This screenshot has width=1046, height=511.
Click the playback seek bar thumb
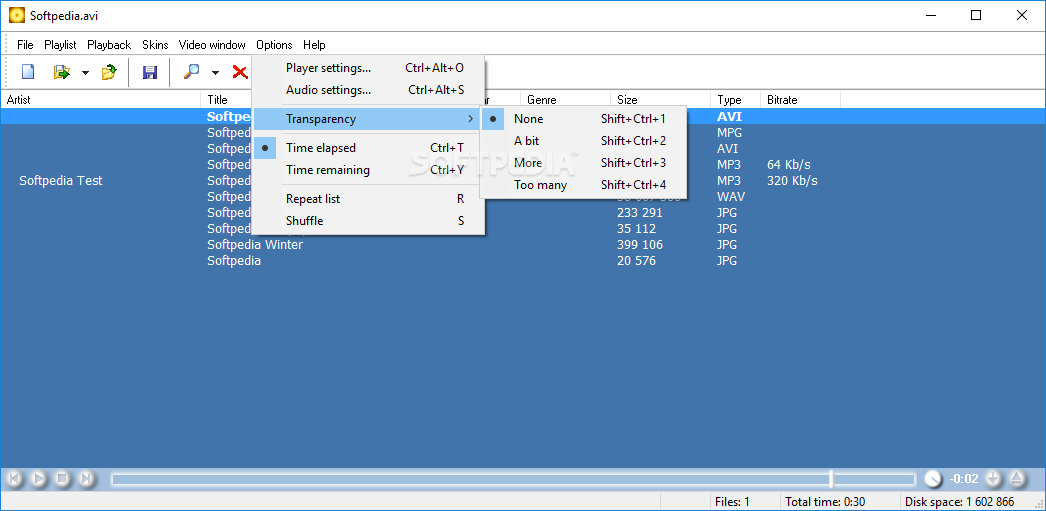point(831,478)
